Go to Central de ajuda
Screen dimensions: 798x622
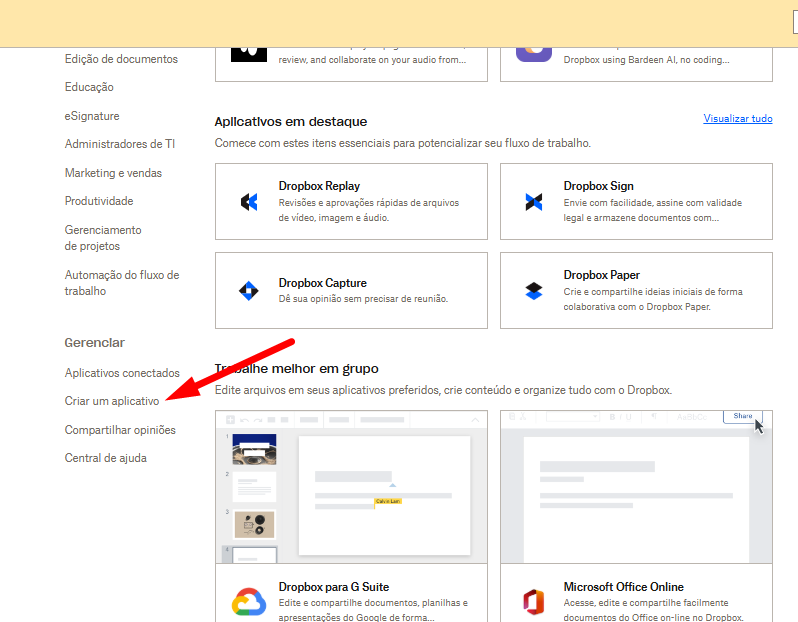(x=105, y=458)
